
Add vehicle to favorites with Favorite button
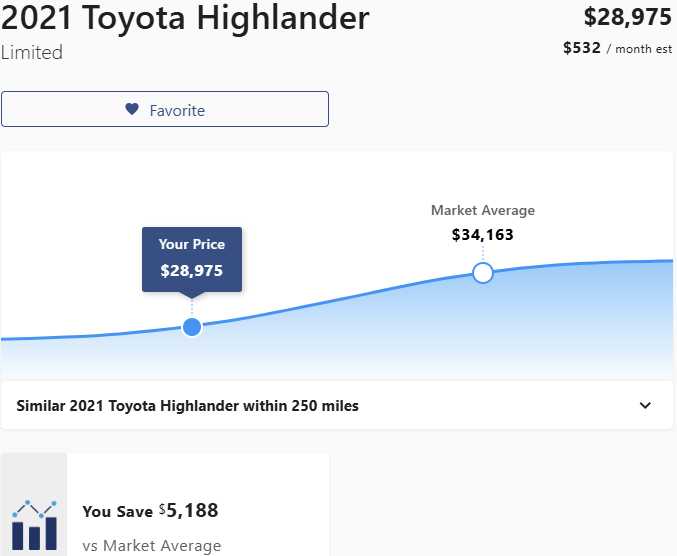click(x=165, y=109)
